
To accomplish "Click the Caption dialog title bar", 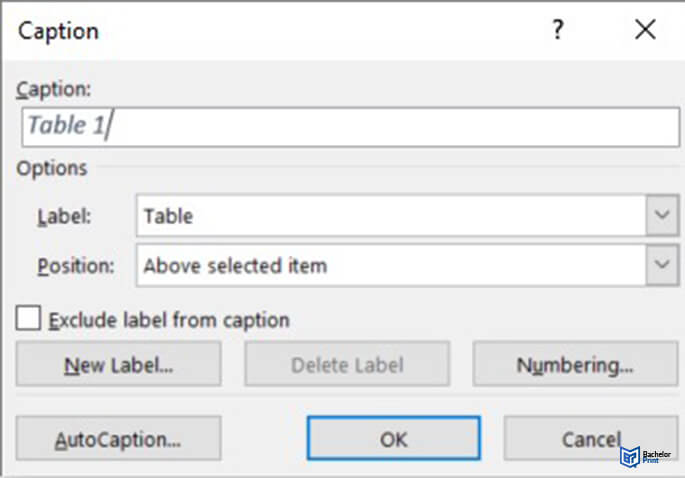I will click(x=280, y=31).
